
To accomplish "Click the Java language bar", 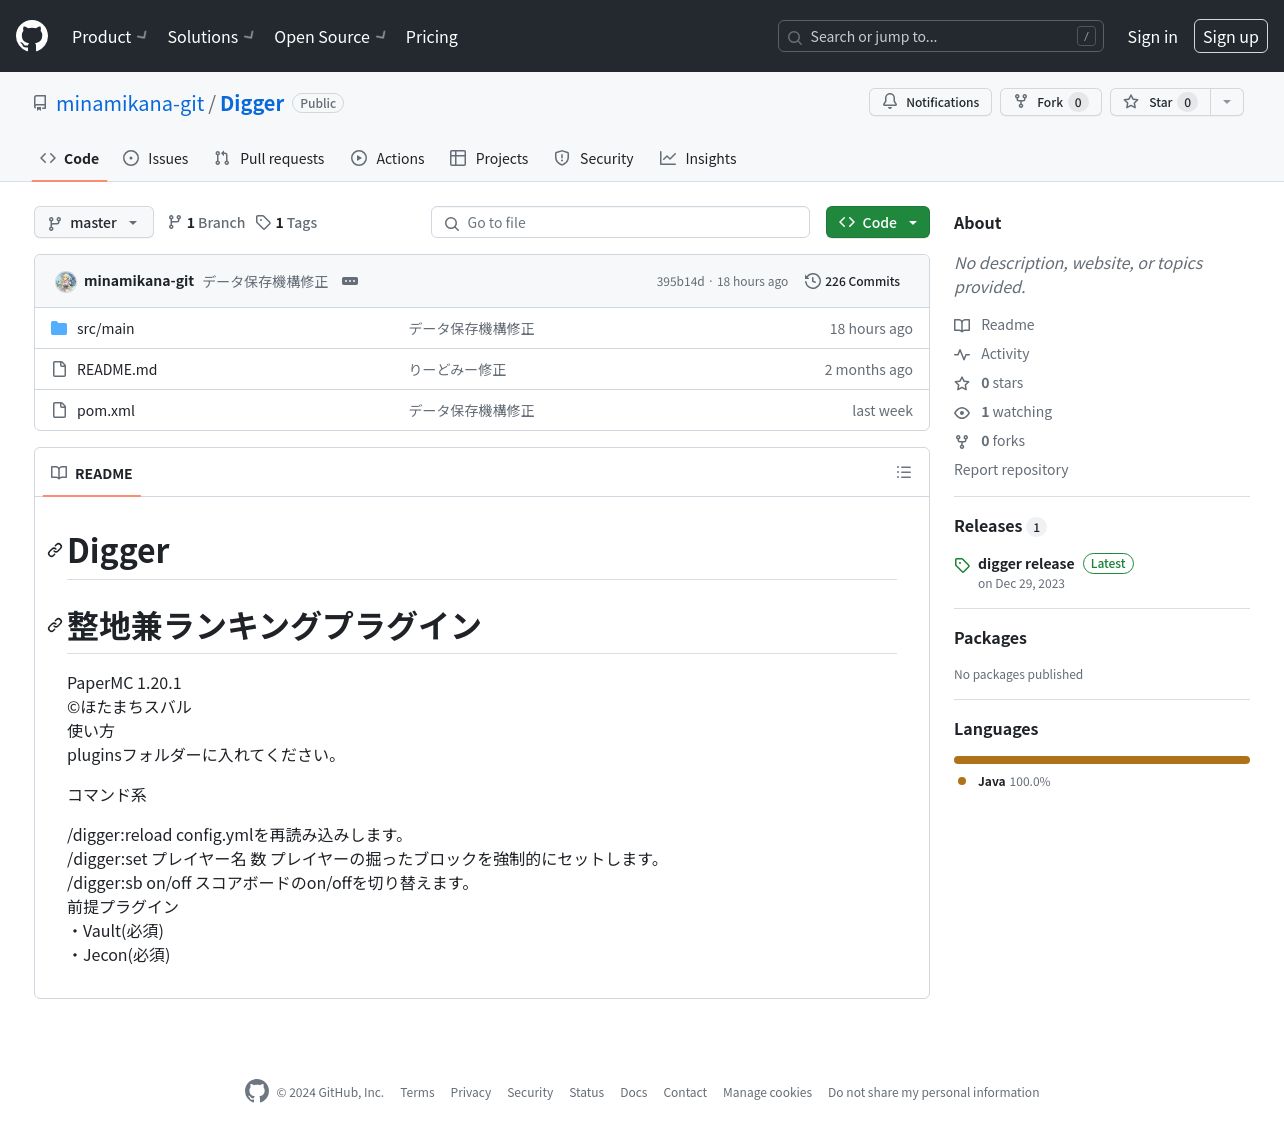I will (1102, 760).
